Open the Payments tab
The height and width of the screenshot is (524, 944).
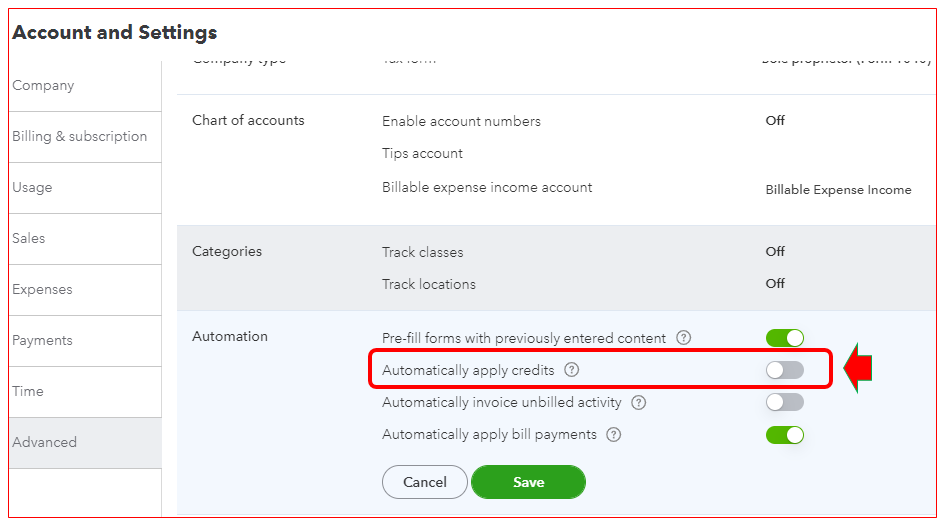[42, 341]
